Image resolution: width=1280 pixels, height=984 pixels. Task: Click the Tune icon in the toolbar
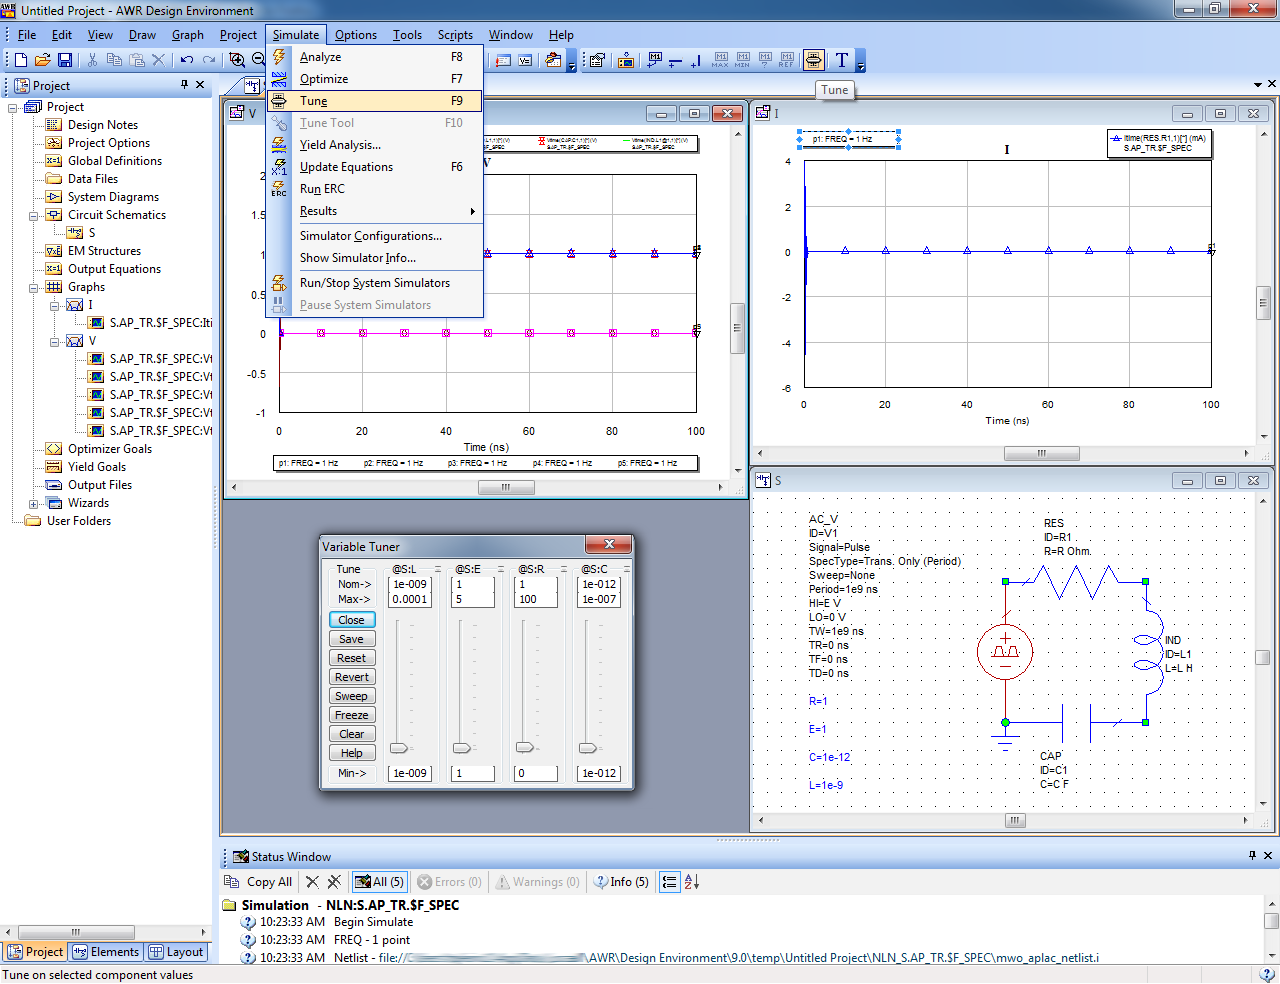tap(813, 61)
